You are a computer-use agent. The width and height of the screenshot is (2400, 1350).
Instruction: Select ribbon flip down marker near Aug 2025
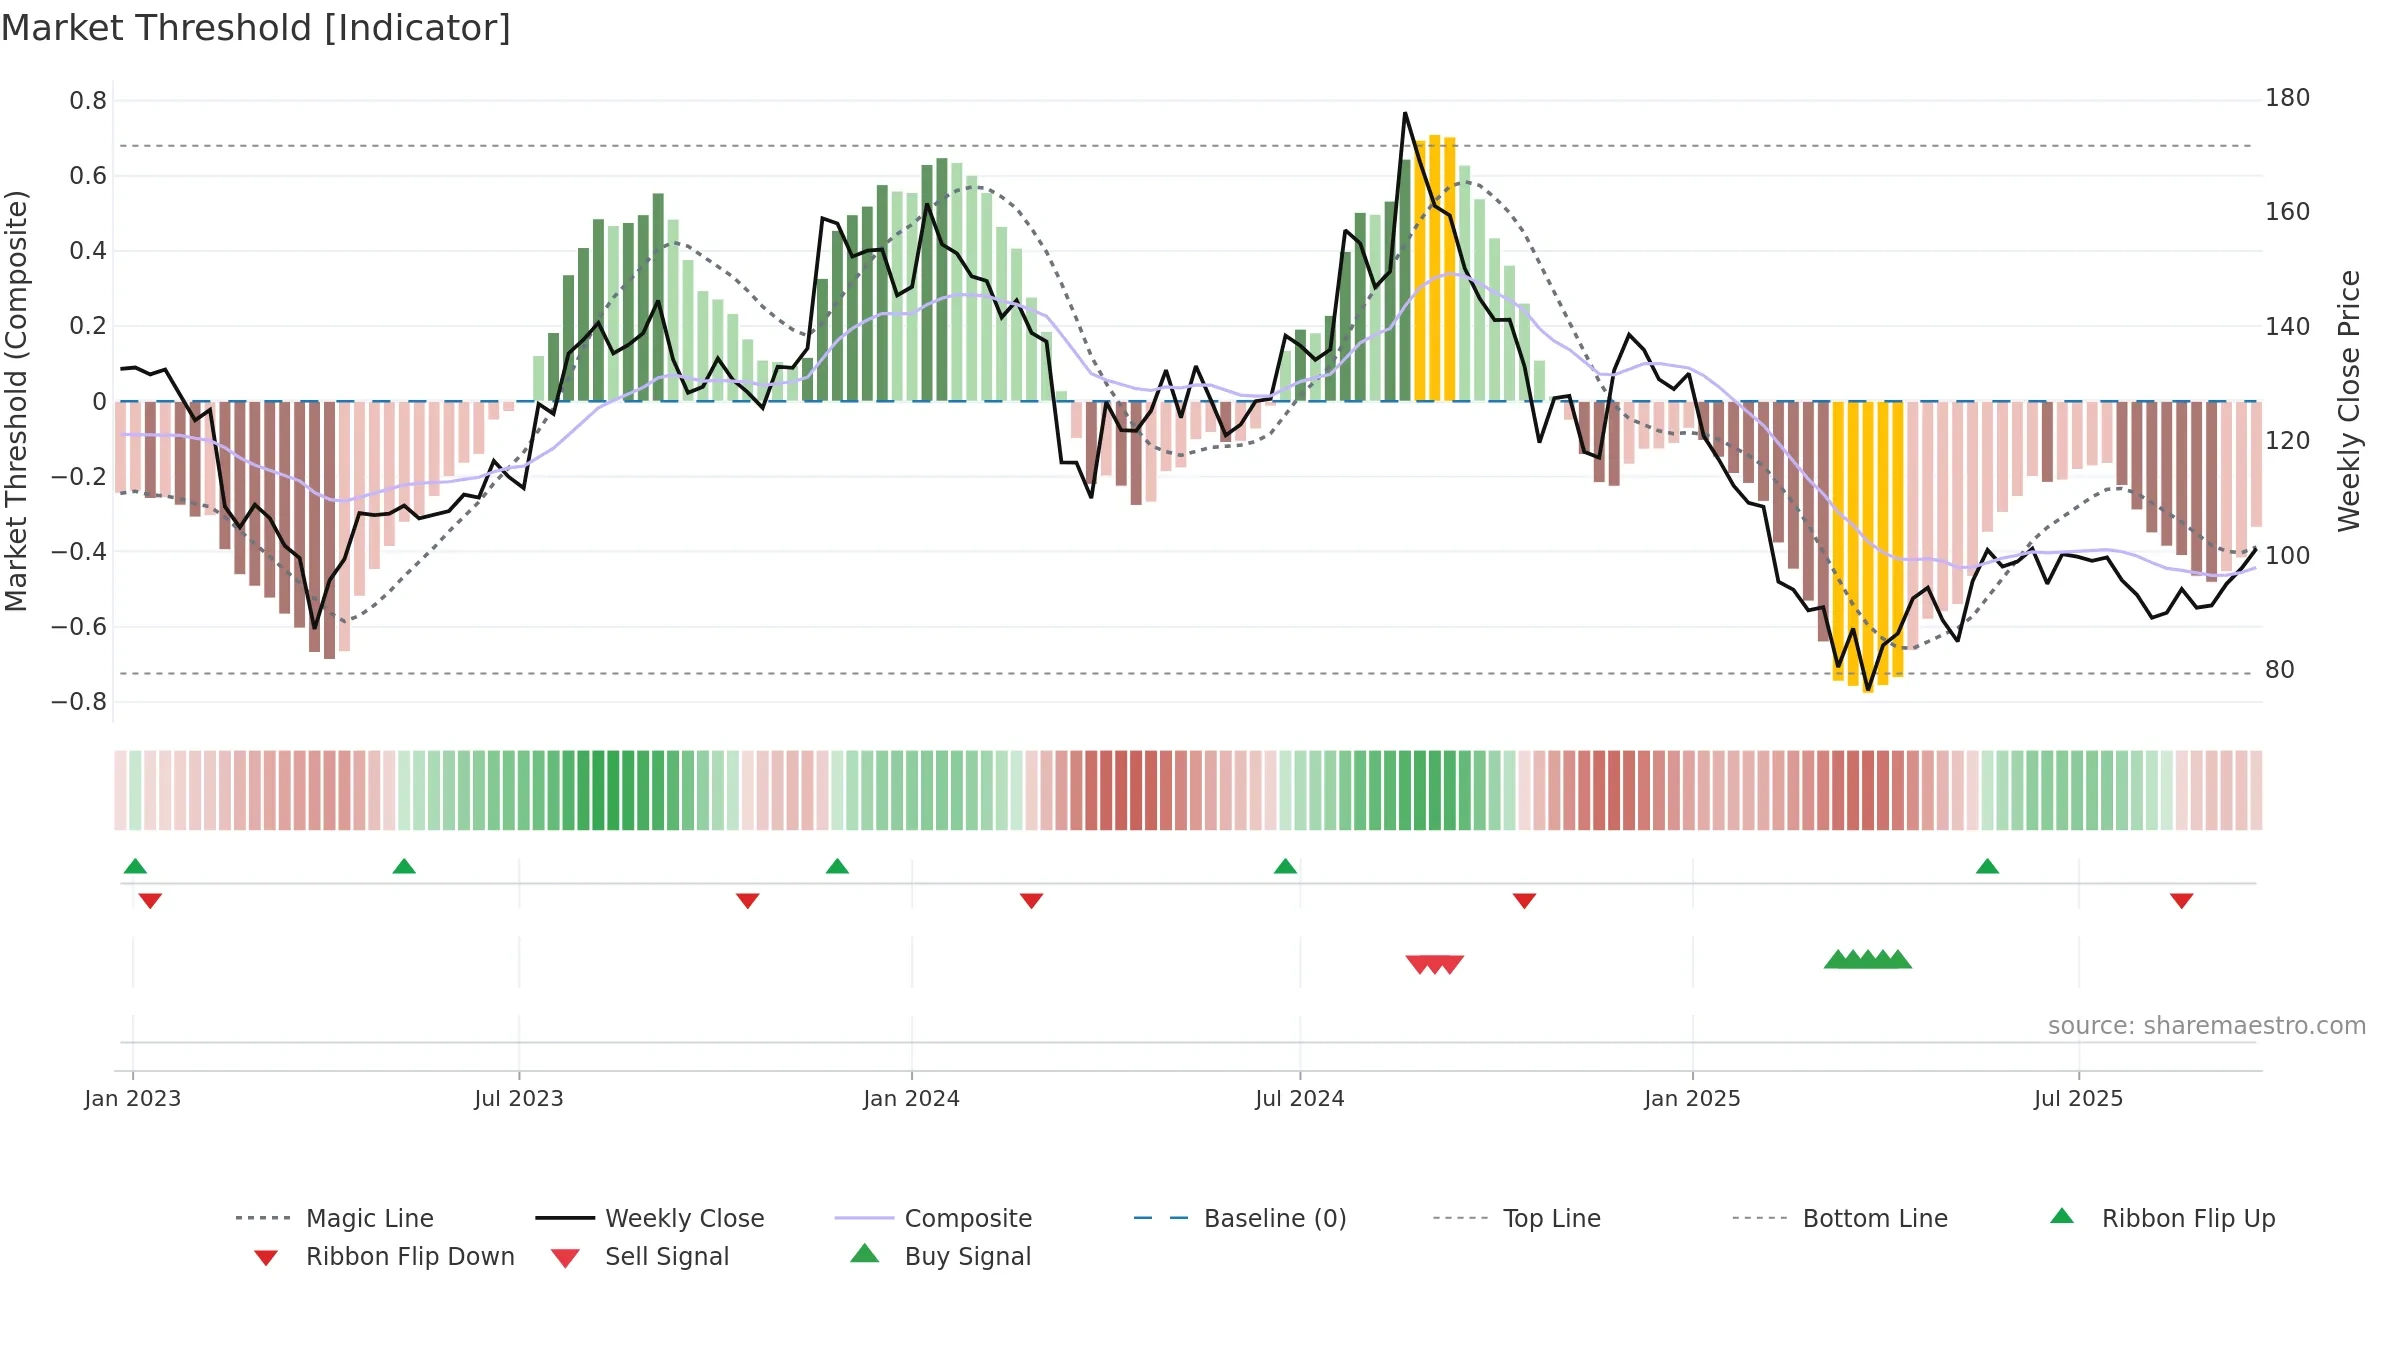(2182, 901)
